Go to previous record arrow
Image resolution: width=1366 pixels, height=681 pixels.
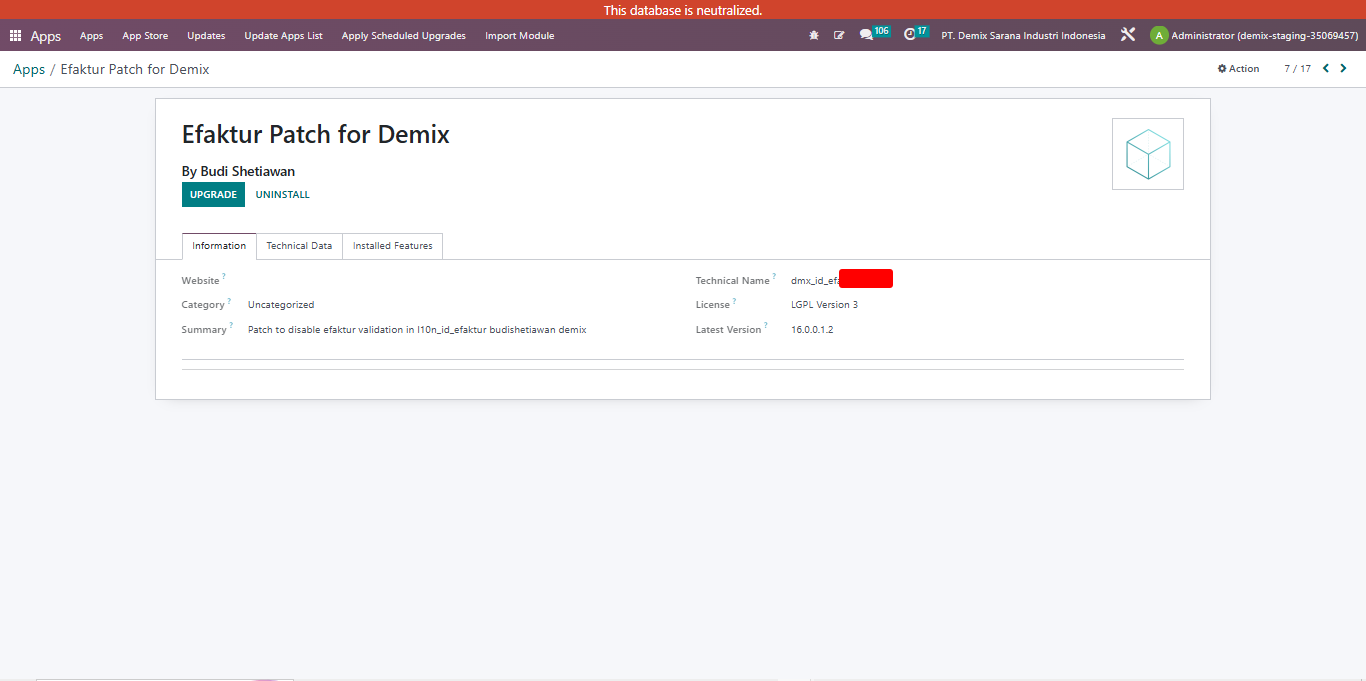(1326, 69)
